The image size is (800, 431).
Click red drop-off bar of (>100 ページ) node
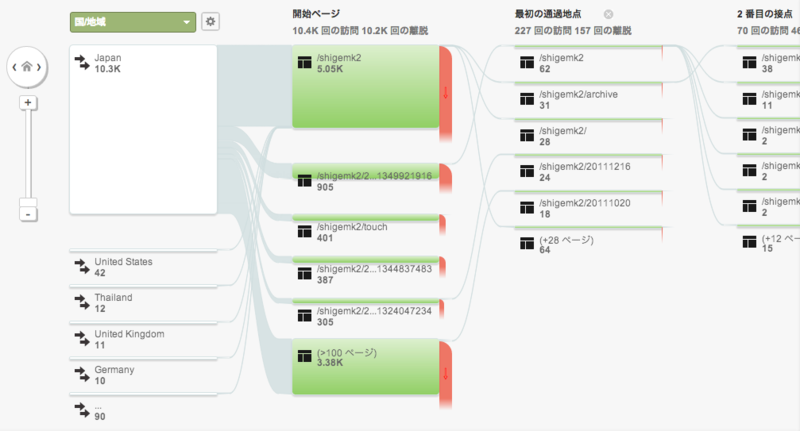click(x=445, y=374)
